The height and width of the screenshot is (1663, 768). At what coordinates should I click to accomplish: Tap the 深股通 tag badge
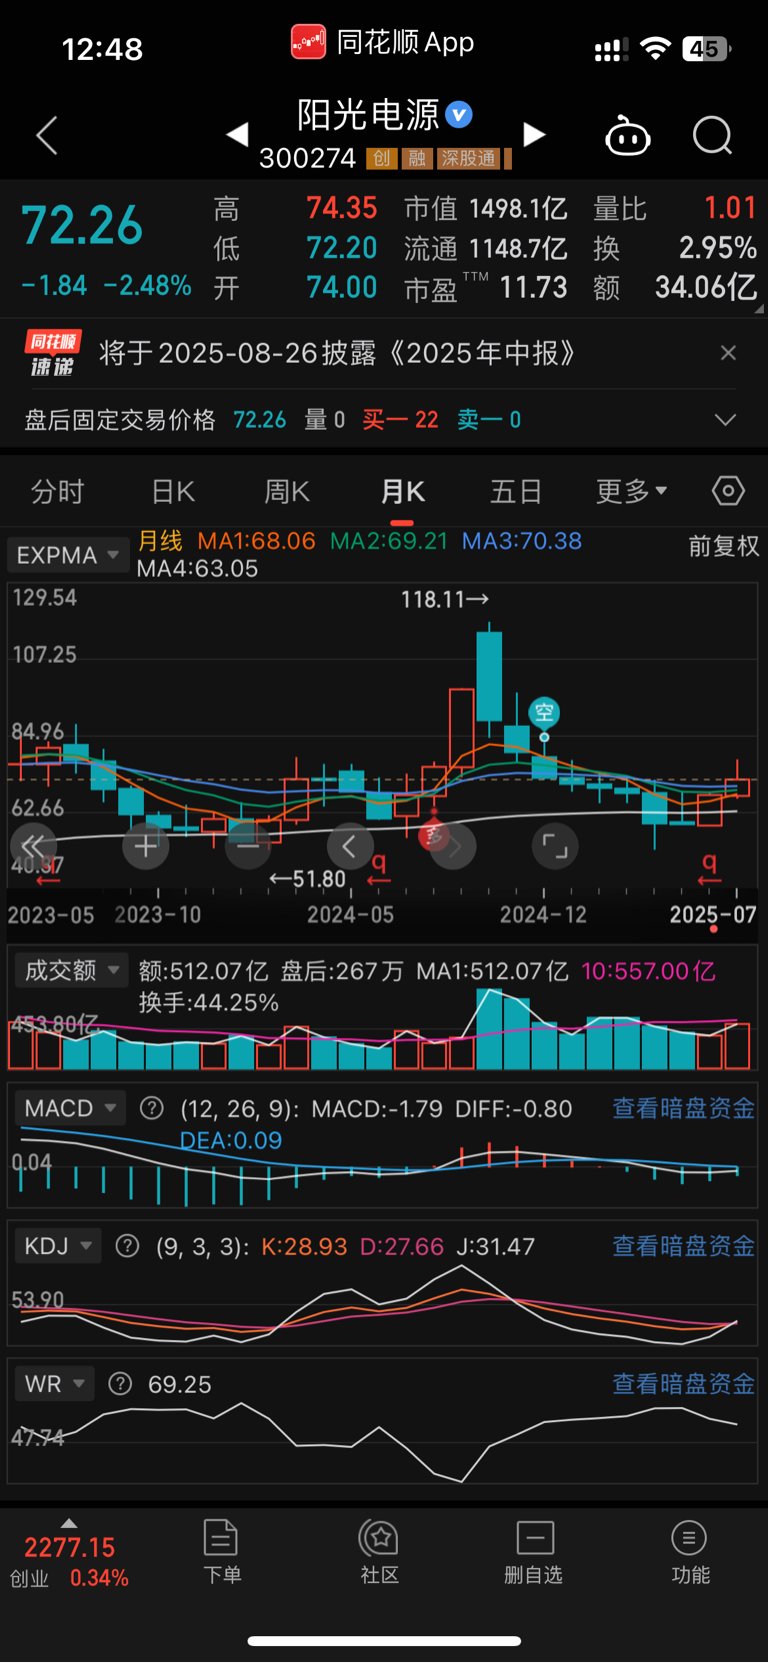[x=469, y=159]
